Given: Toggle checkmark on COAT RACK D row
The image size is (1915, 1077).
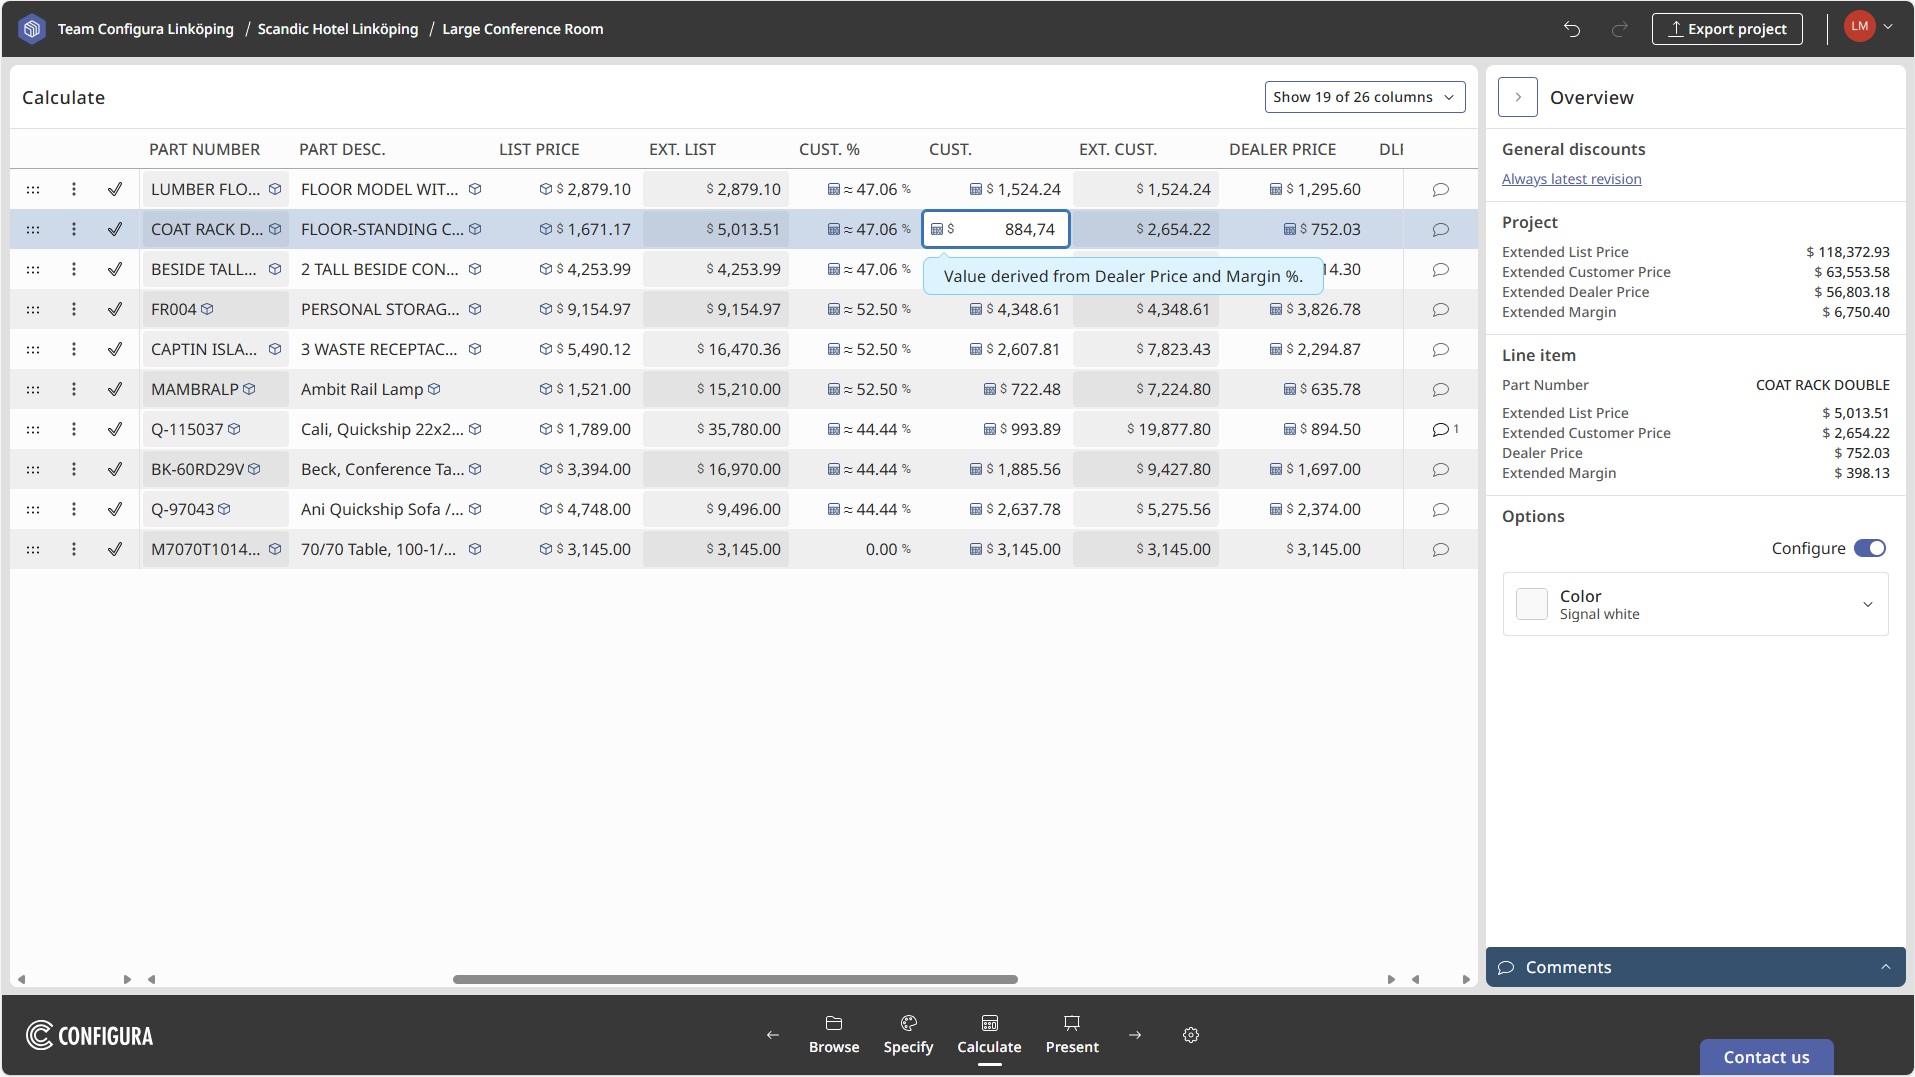Looking at the screenshot, I should [x=115, y=229].
